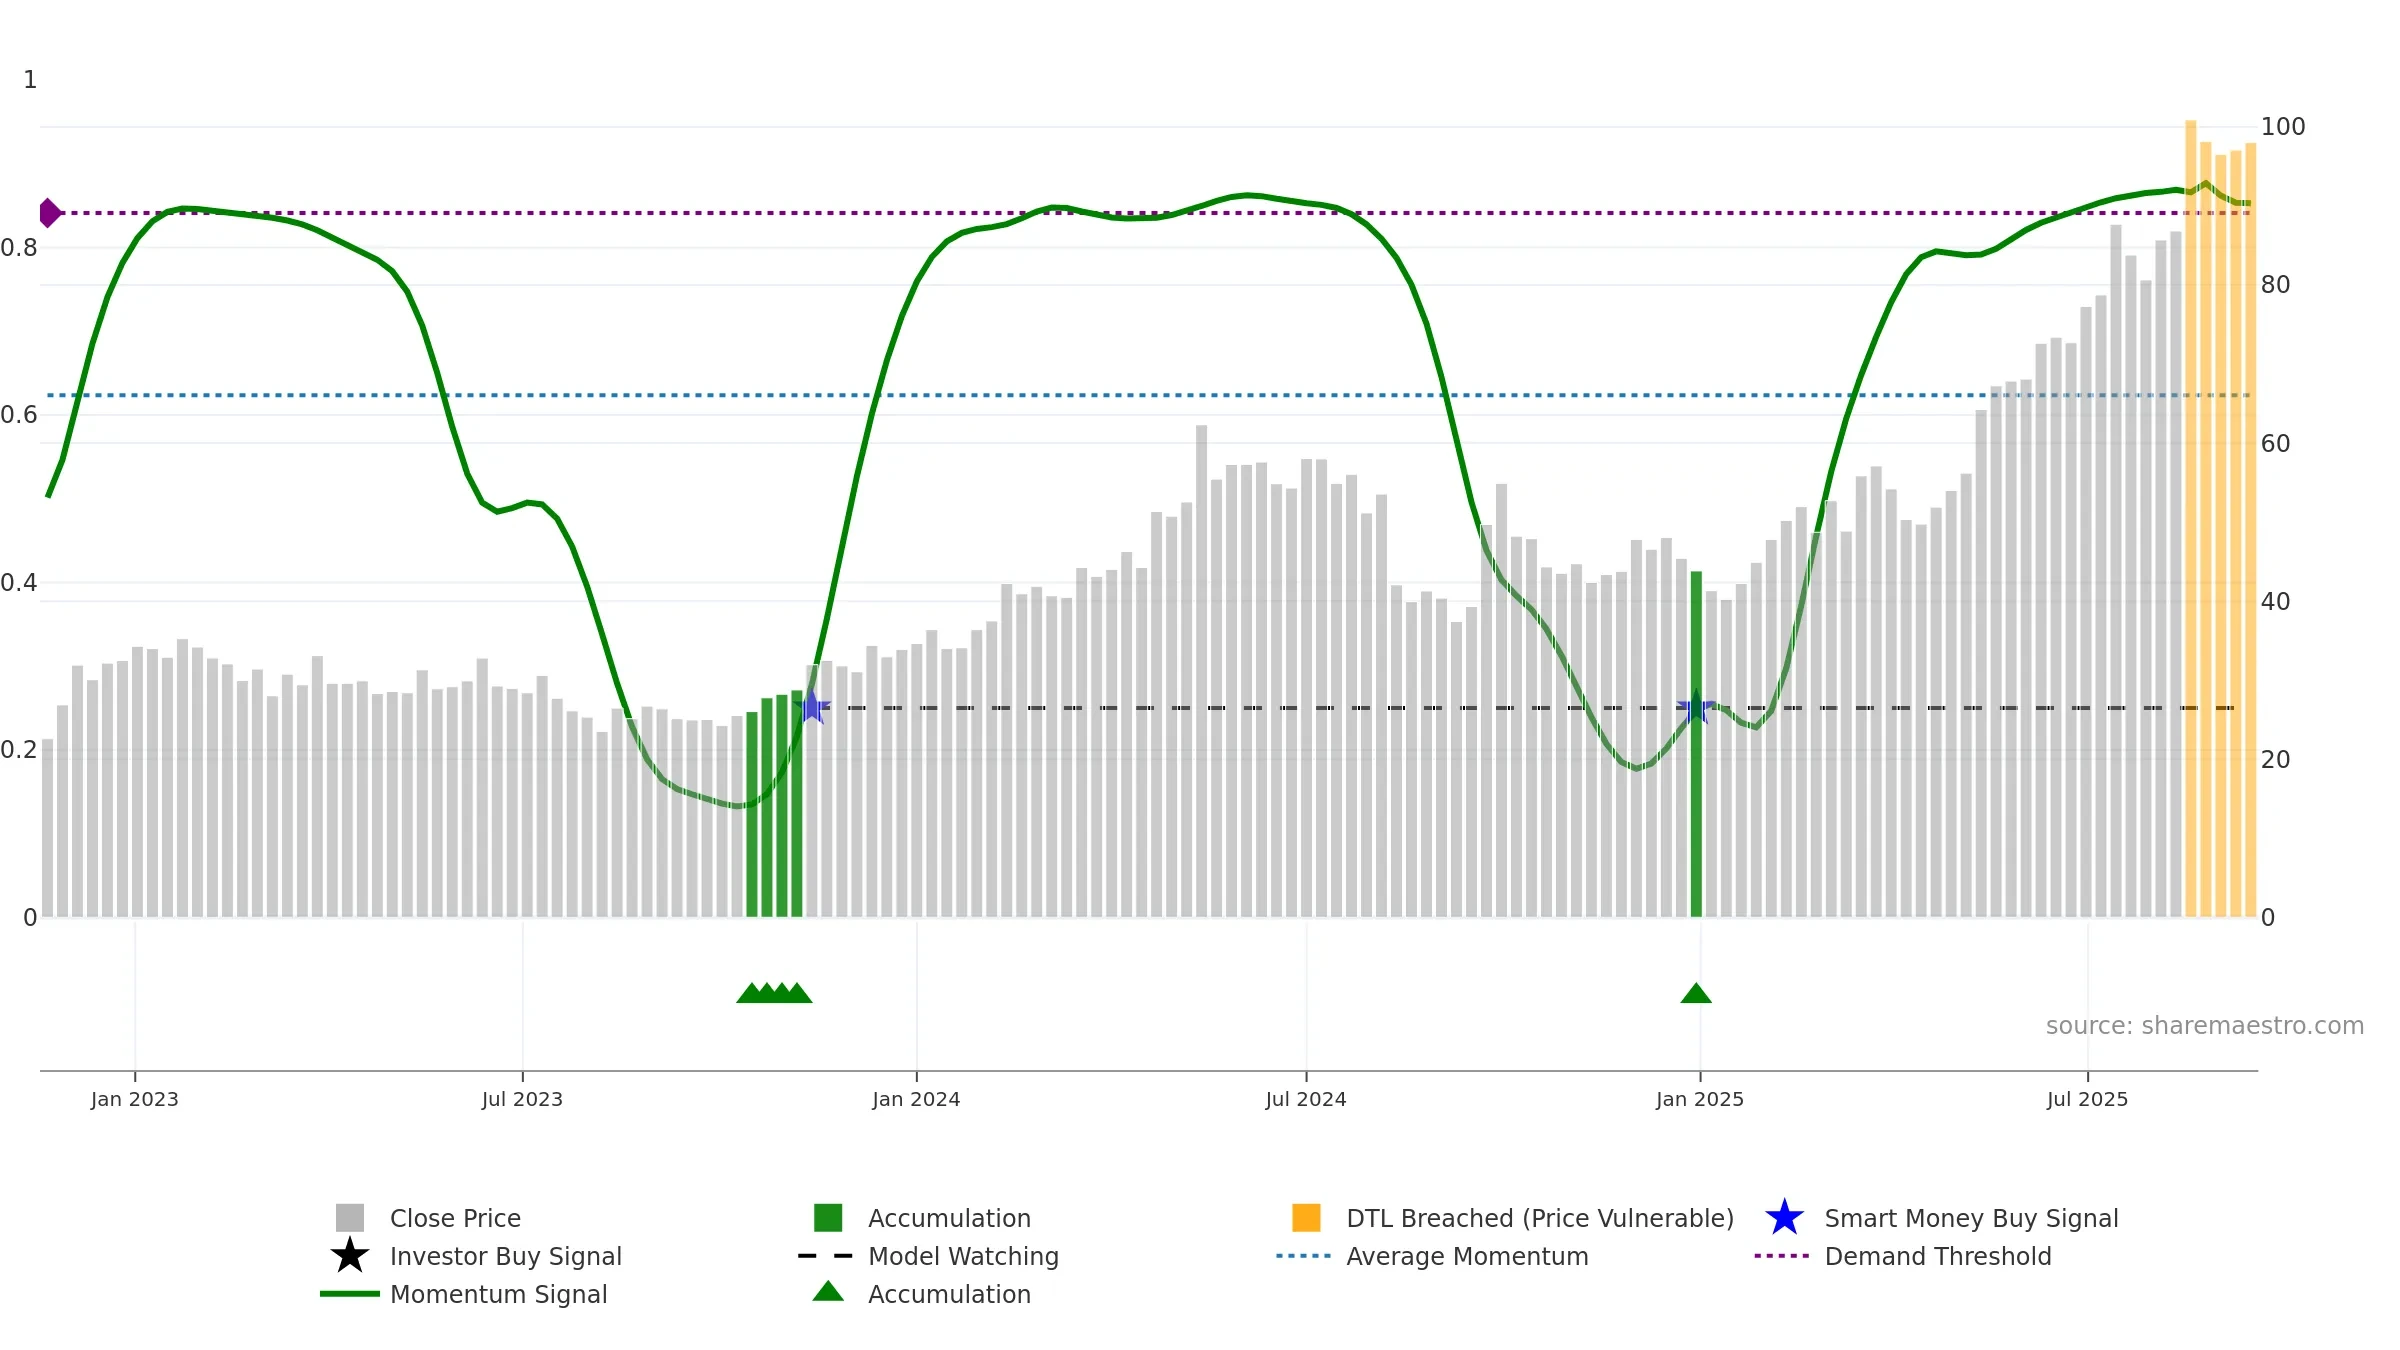Click the blue star near Jan 2025 on chart
This screenshot has height=1350, width=2400.
coord(1696,708)
